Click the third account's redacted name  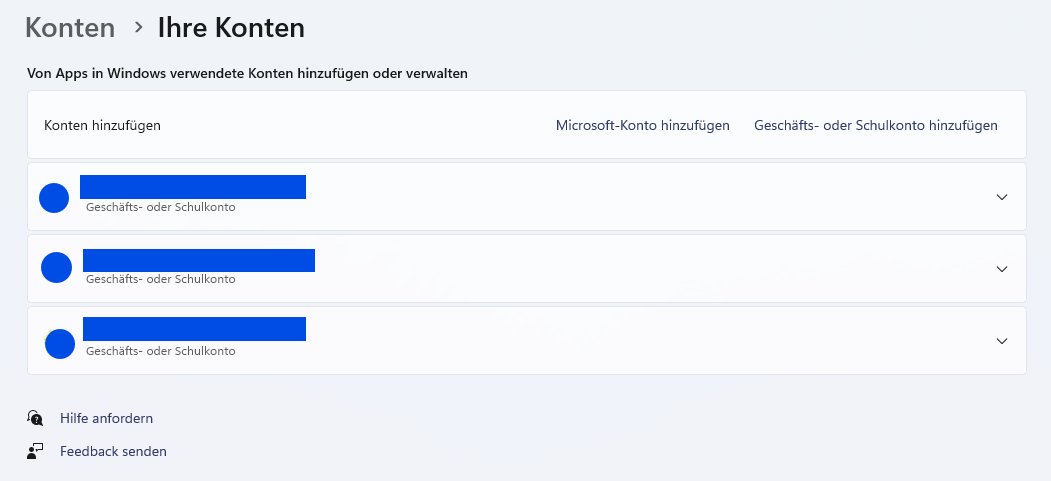tap(194, 329)
